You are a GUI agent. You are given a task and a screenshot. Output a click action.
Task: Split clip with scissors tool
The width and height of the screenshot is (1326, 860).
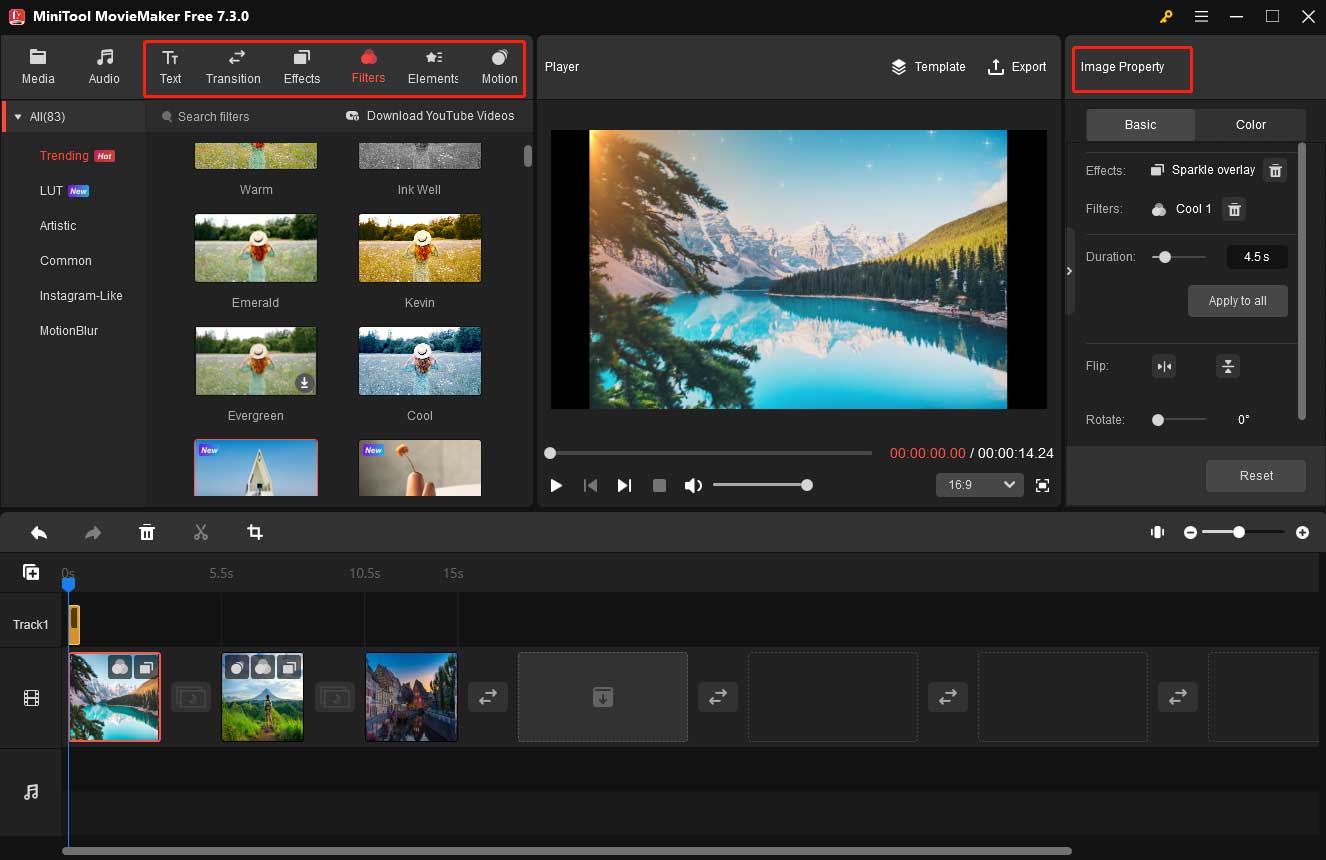201,532
